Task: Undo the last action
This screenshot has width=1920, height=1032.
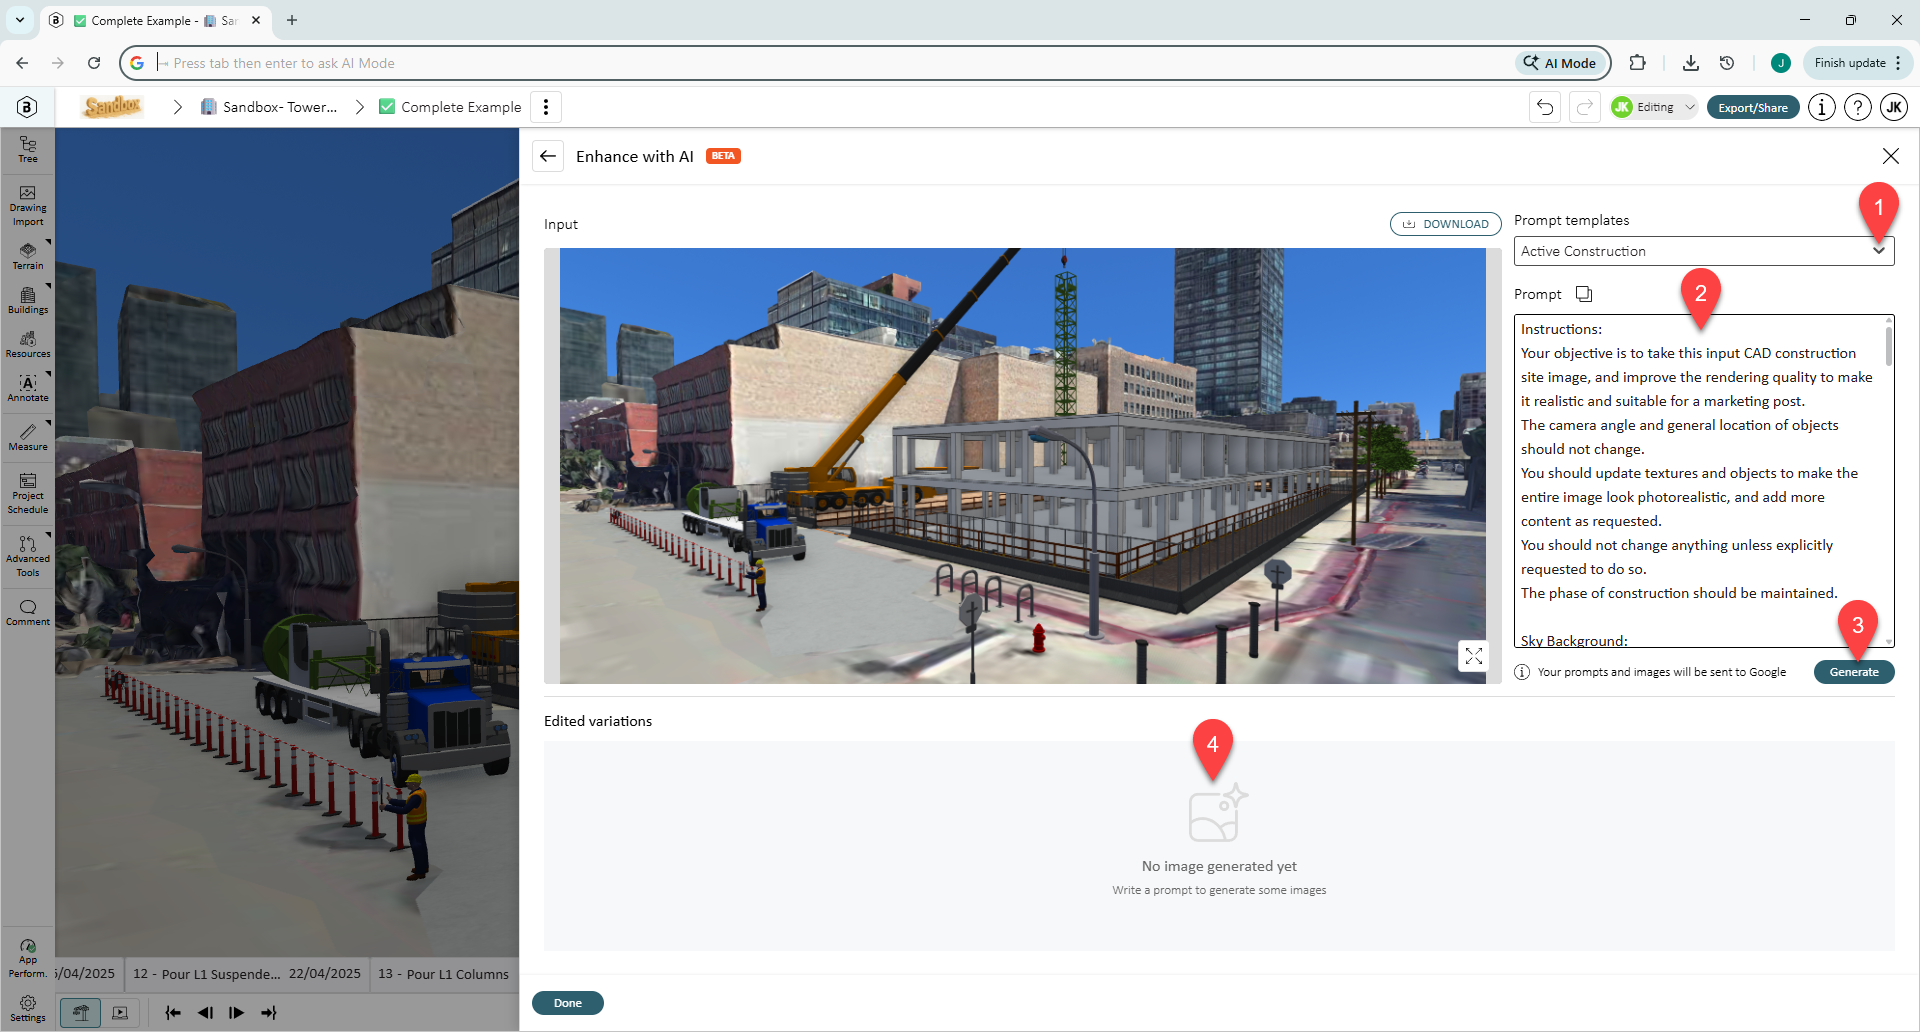Action: pos(1545,107)
